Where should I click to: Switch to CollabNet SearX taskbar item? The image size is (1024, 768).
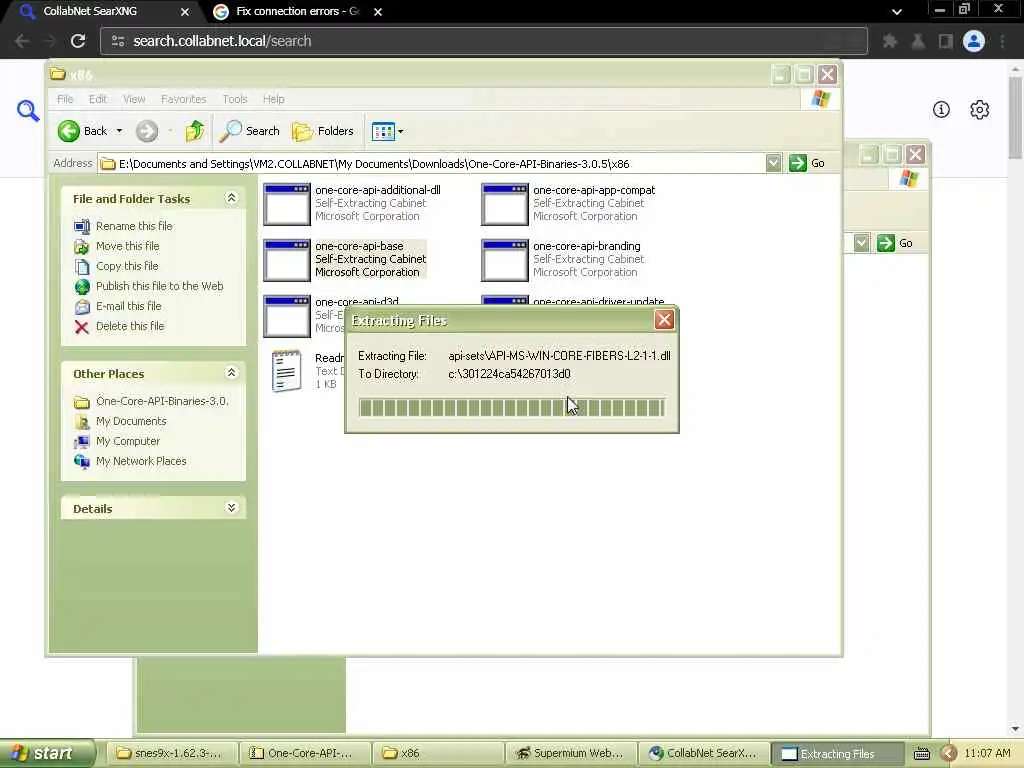[703, 753]
